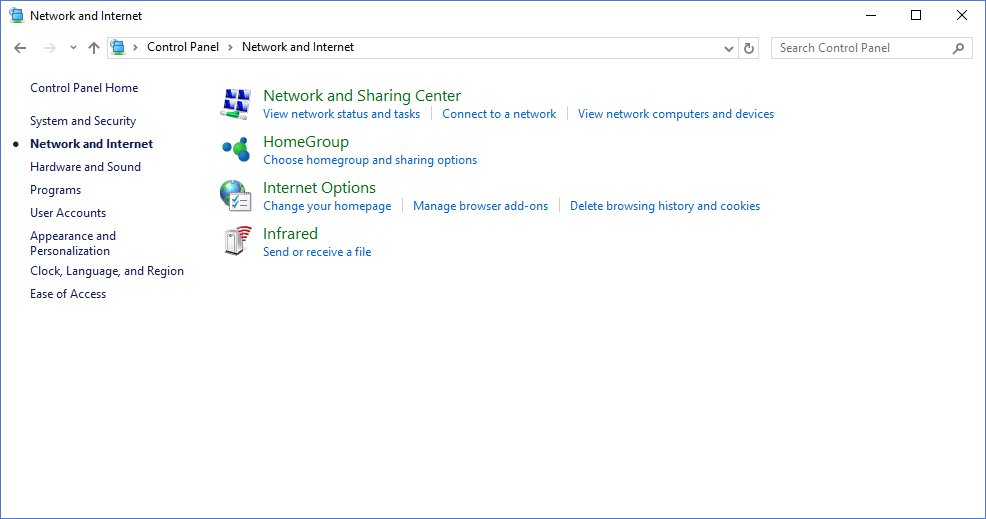
Task: Select Hardware and Sound in sidebar
Action: 85,167
